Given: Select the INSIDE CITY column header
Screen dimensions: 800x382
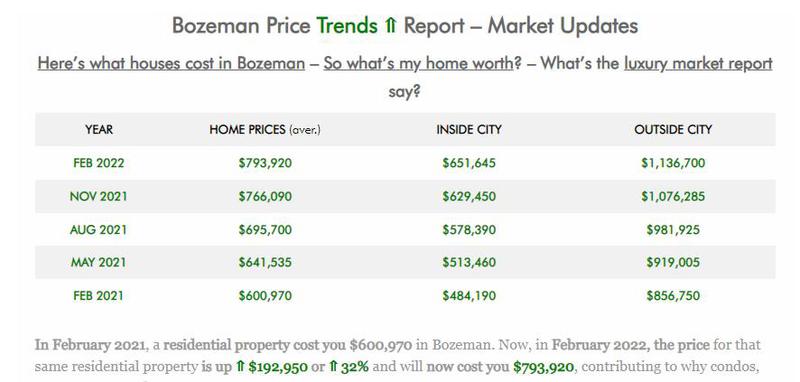Looking at the screenshot, I should tap(469, 130).
